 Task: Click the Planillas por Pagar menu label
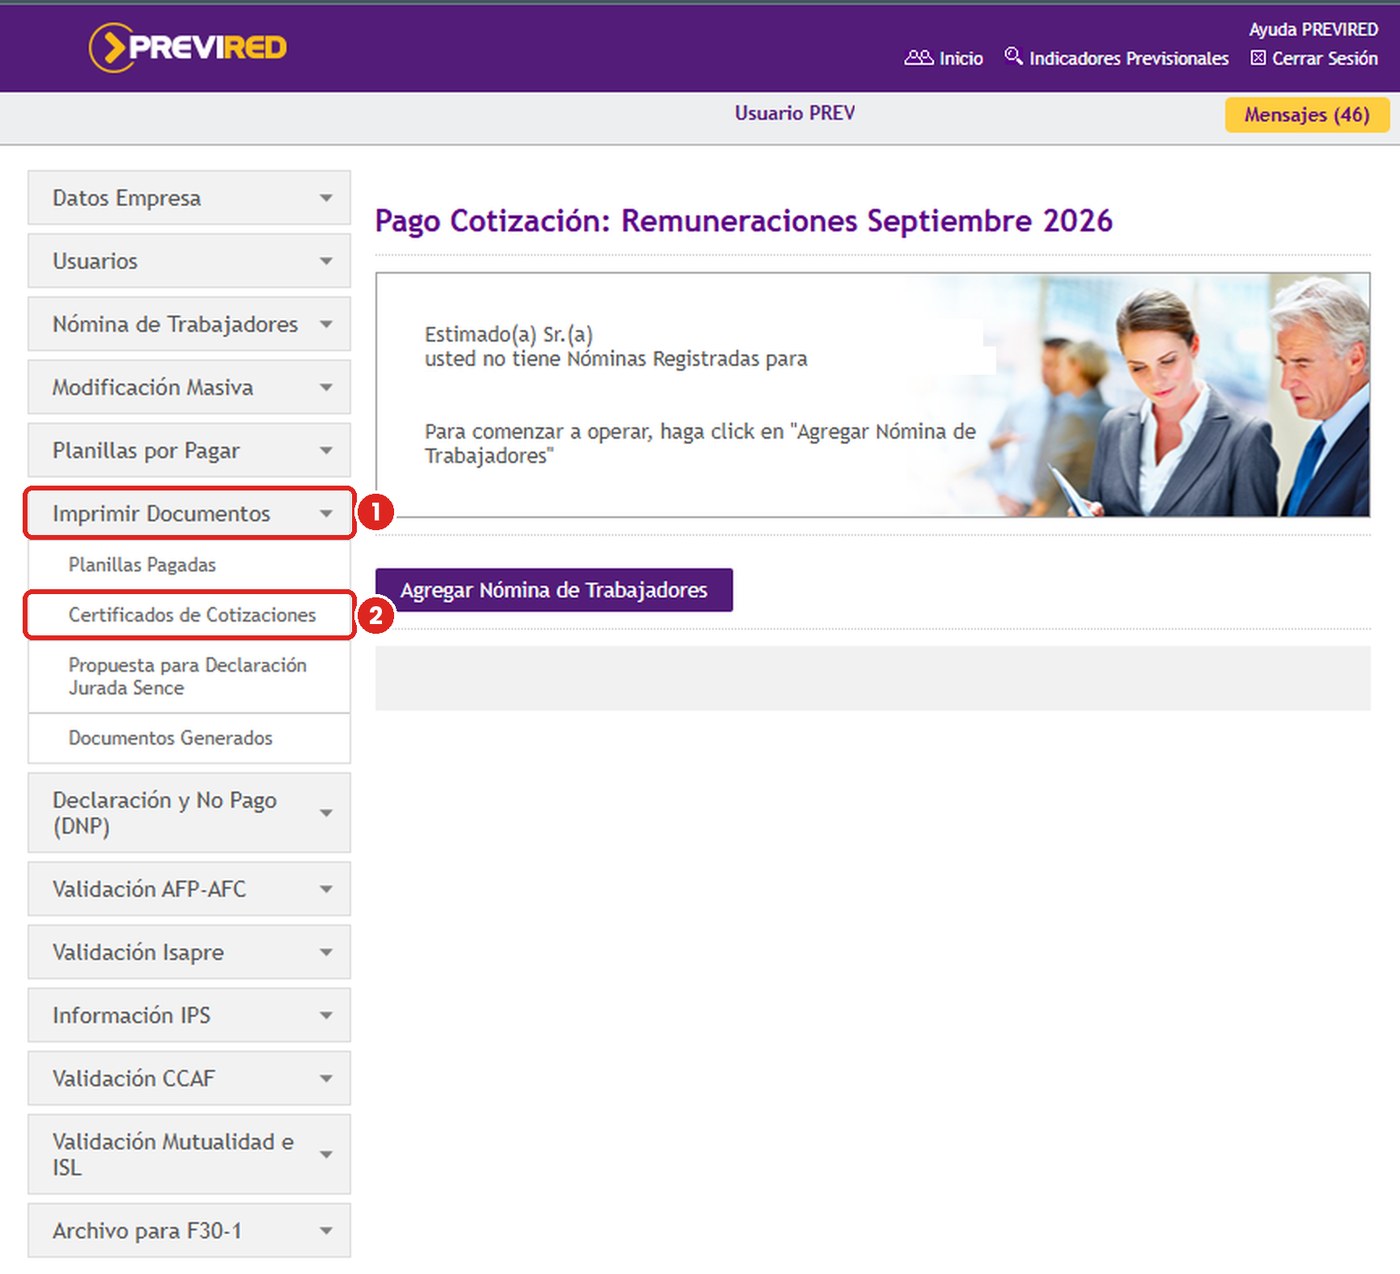pos(146,451)
